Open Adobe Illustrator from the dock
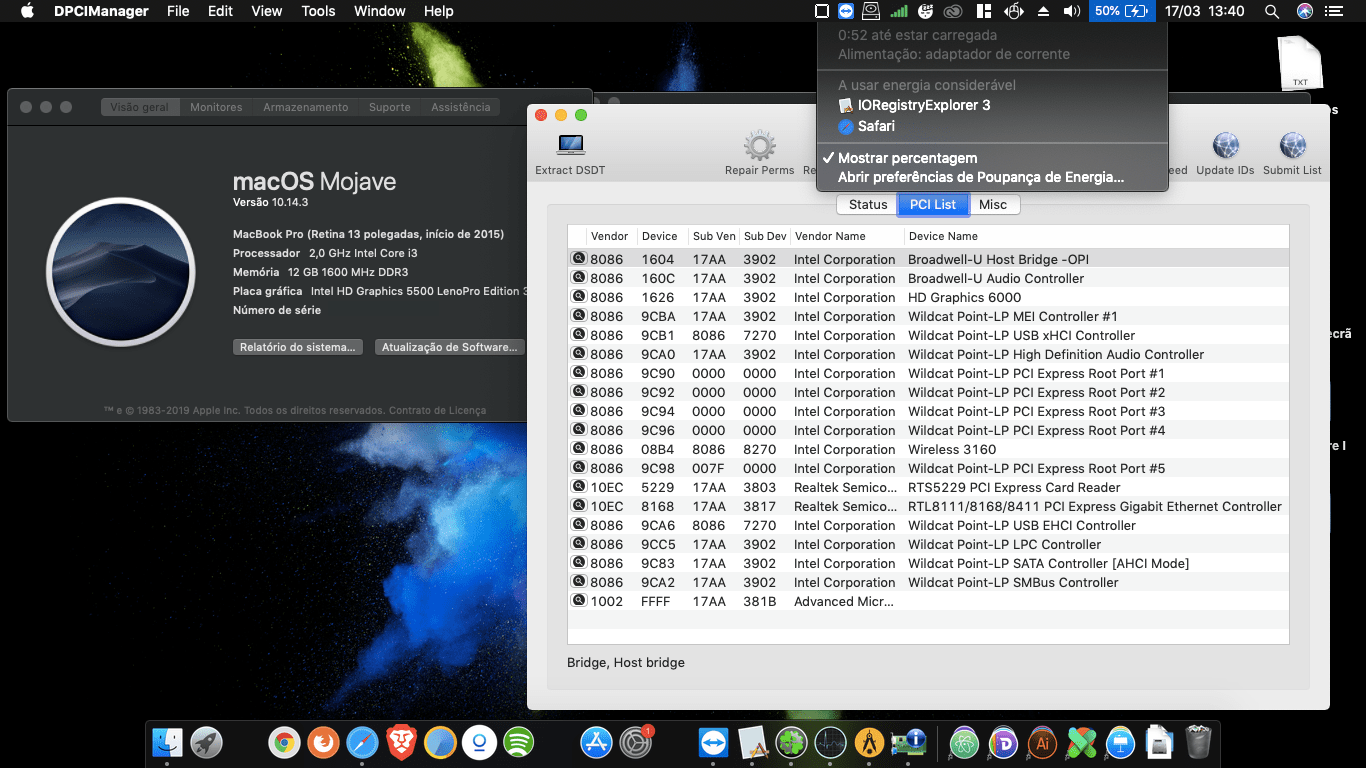This screenshot has height=768, width=1366. click(x=1043, y=743)
